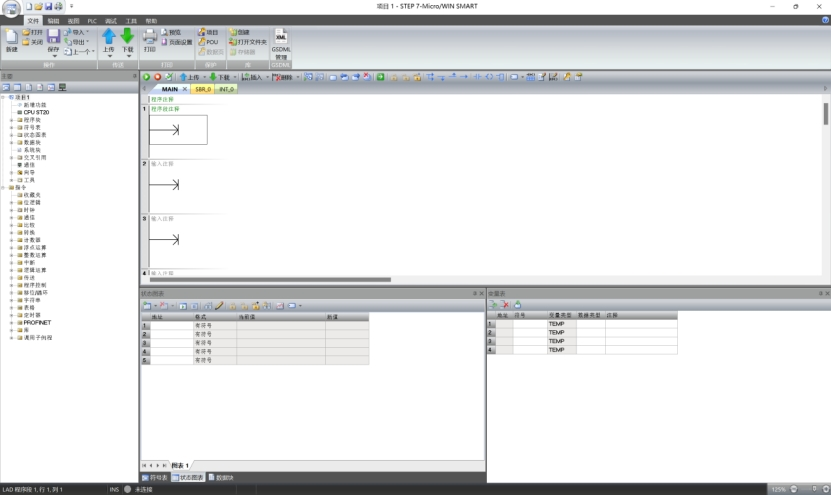Open the Delete dropdown in the editor toolbar
The image size is (831, 495).
(x=286, y=77)
